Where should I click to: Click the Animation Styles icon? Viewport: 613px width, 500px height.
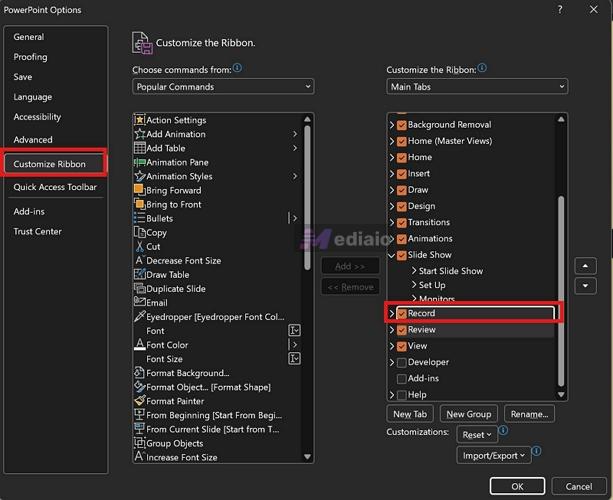140,176
